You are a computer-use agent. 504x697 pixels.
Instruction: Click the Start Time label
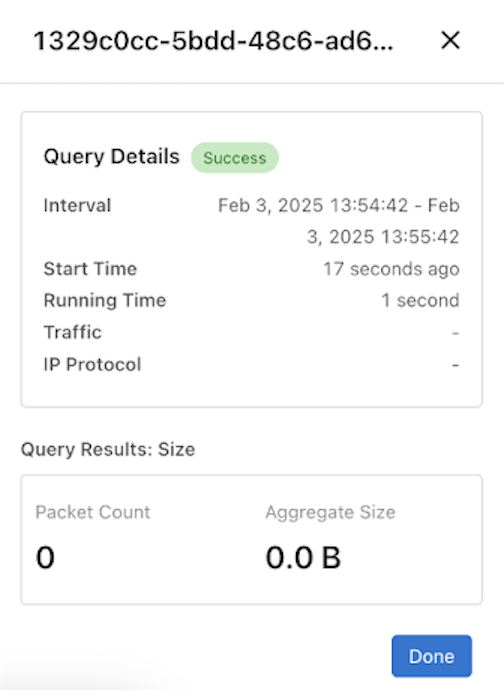click(x=90, y=269)
